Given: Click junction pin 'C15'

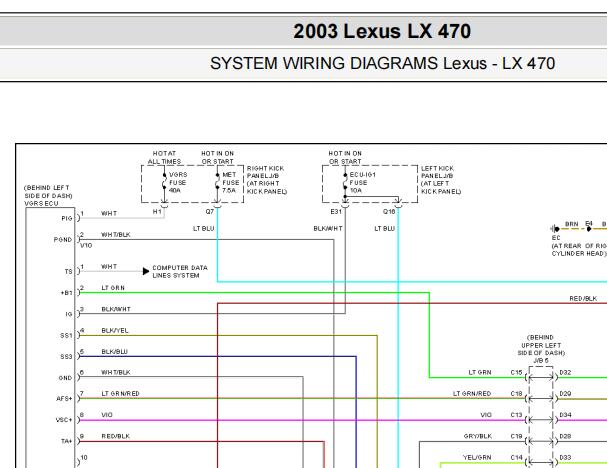Looking at the screenshot, I should (516, 373).
